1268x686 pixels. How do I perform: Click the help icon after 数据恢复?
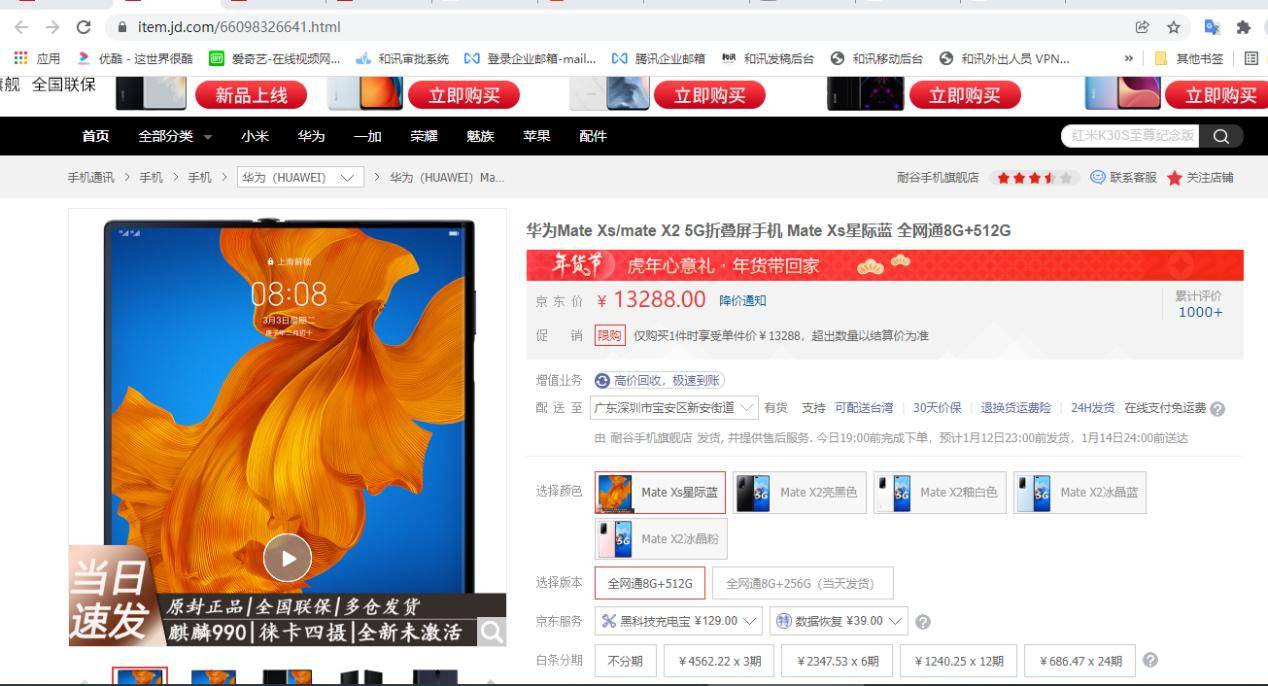(922, 621)
